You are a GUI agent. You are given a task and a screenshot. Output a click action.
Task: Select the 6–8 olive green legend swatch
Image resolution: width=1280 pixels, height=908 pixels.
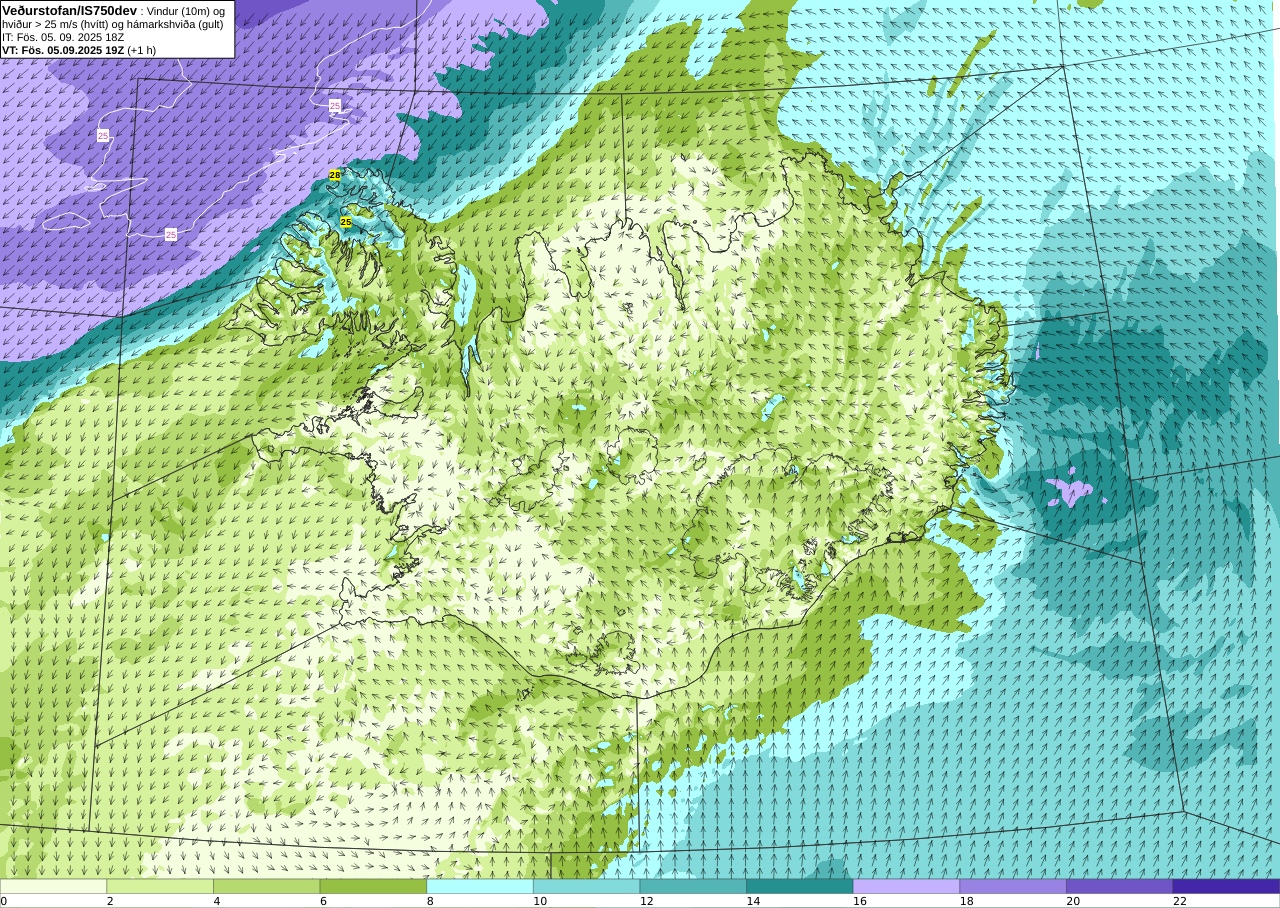[x=373, y=886]
